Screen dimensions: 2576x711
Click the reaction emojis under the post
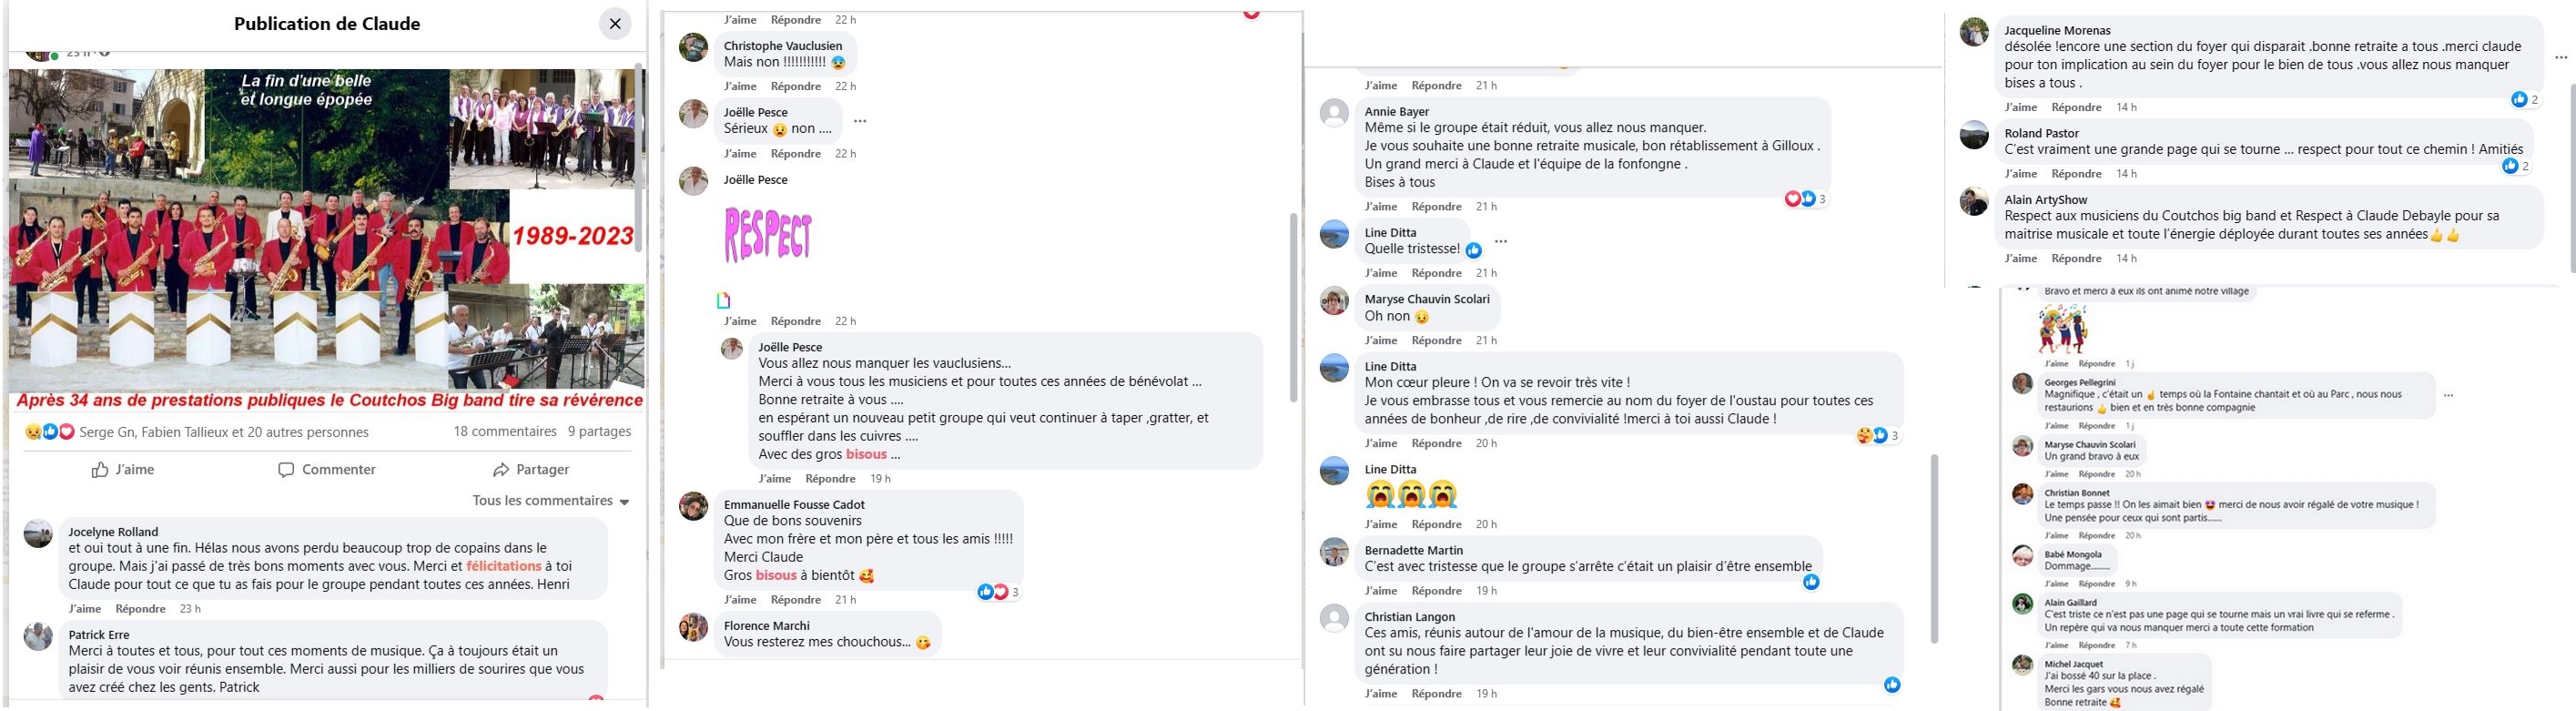49,432
